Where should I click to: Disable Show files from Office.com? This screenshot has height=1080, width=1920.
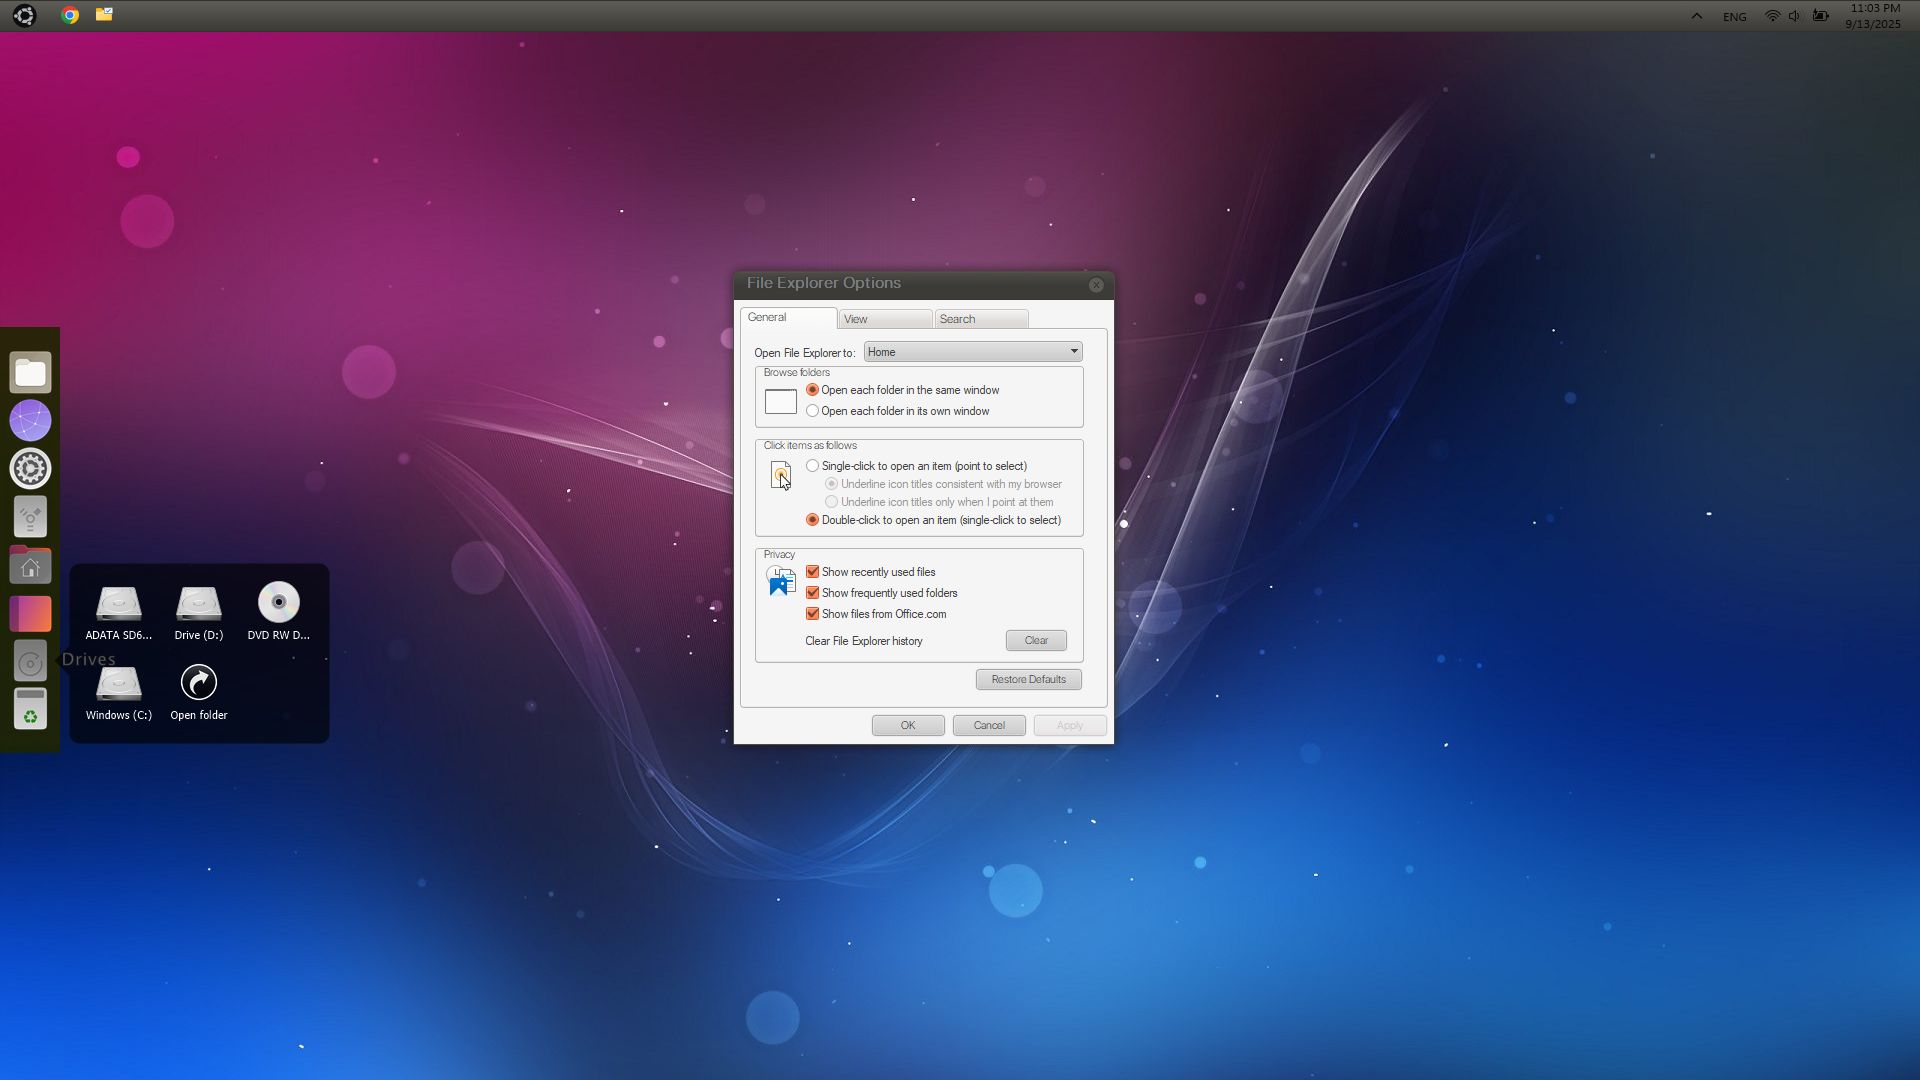coord(812,614)
